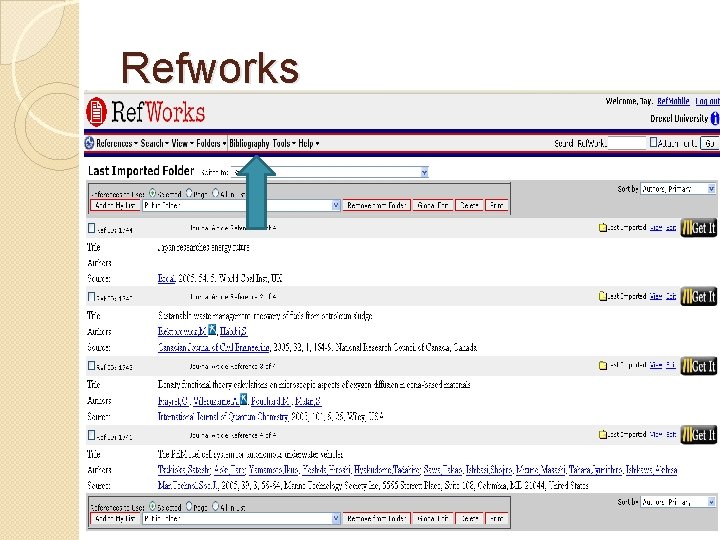
Task: Click Last Imported folder icon of underwater vehicles article
Action: tap(603, 434)
